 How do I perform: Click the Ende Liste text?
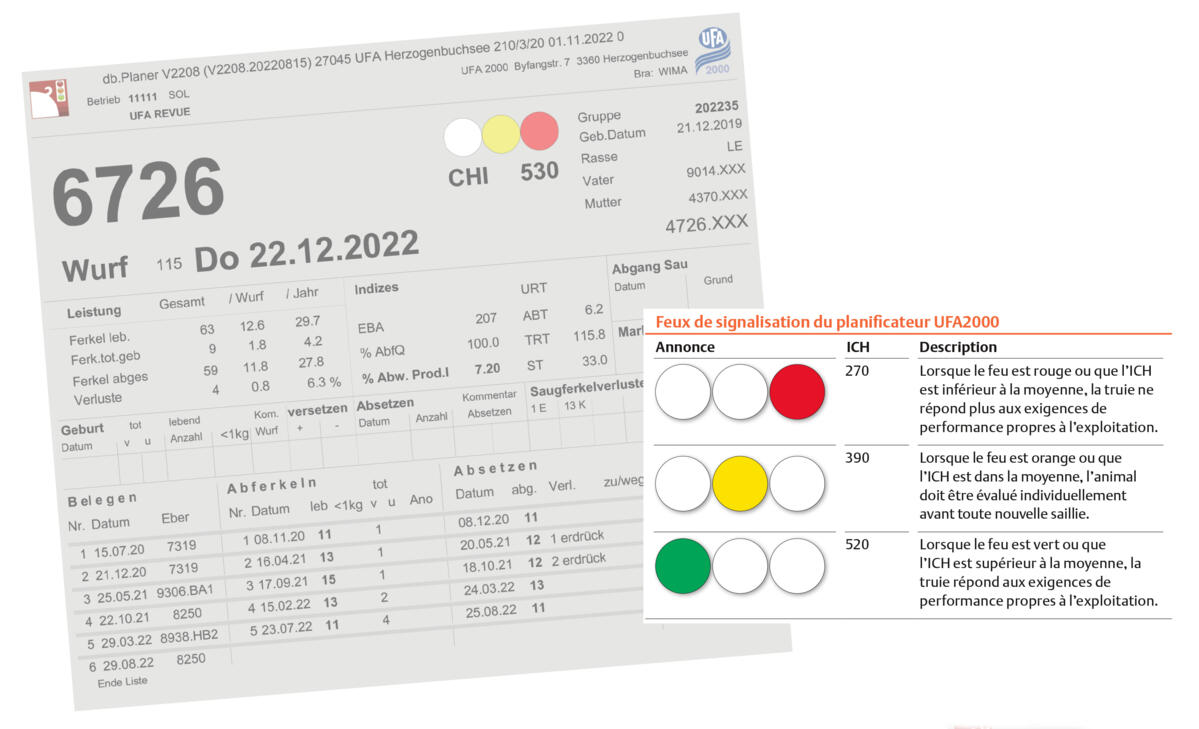click(x=122, y=682)
